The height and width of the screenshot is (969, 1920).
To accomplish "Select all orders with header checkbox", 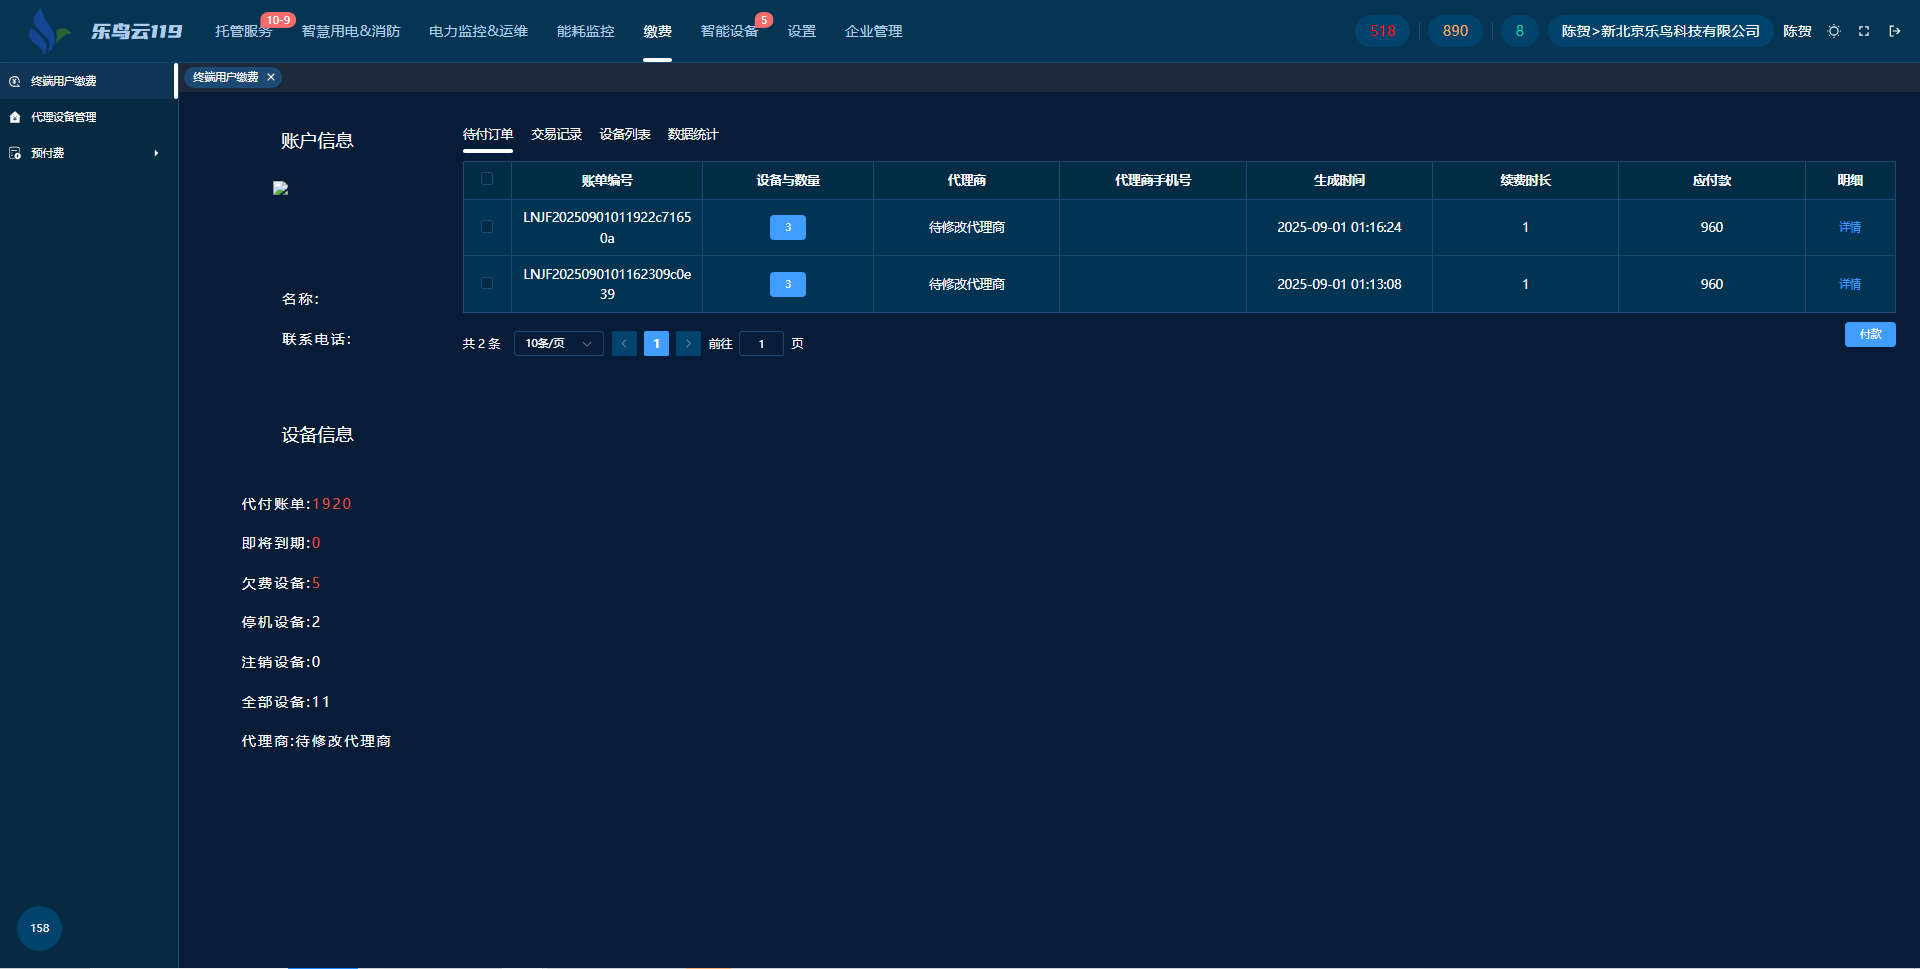I will tap(487, 179).
